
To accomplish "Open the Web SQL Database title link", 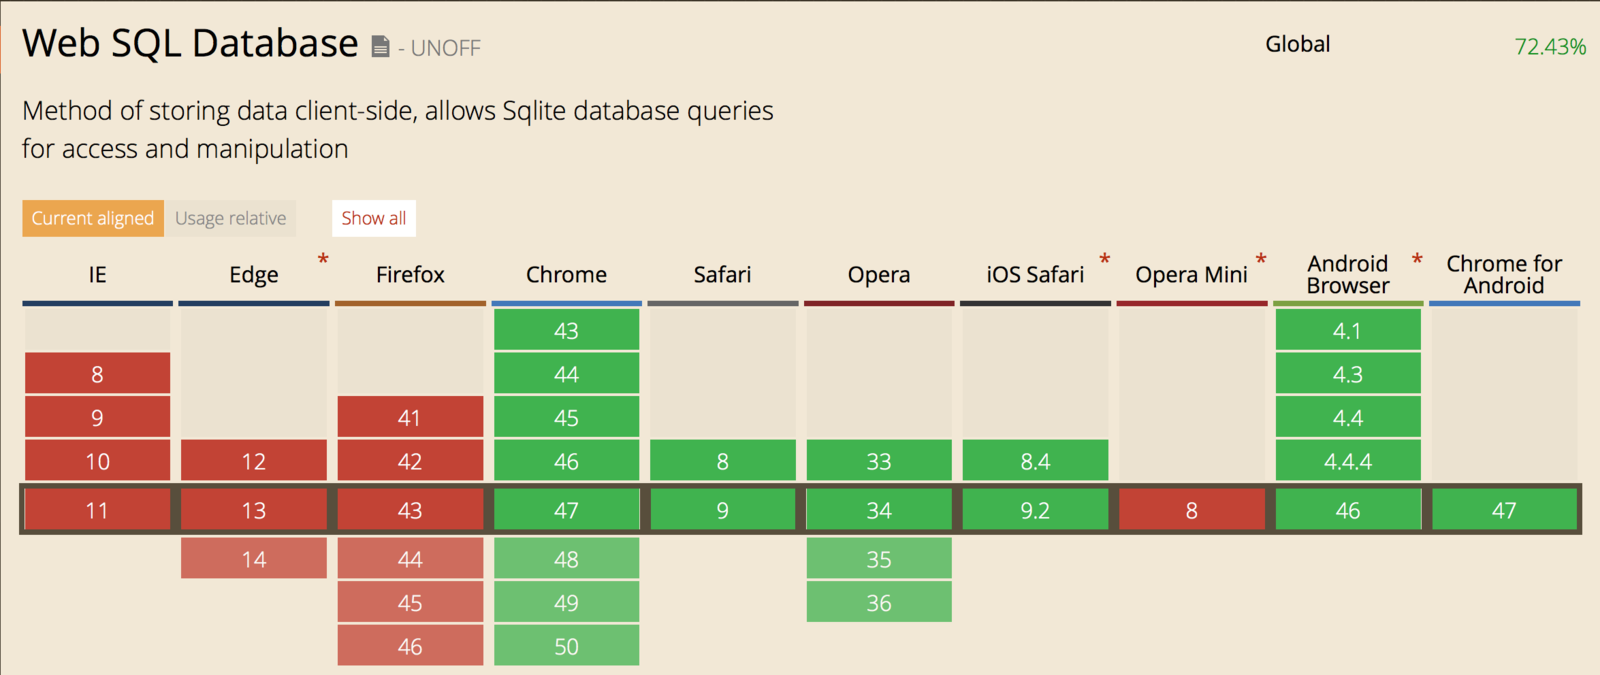I will [190, 43].
